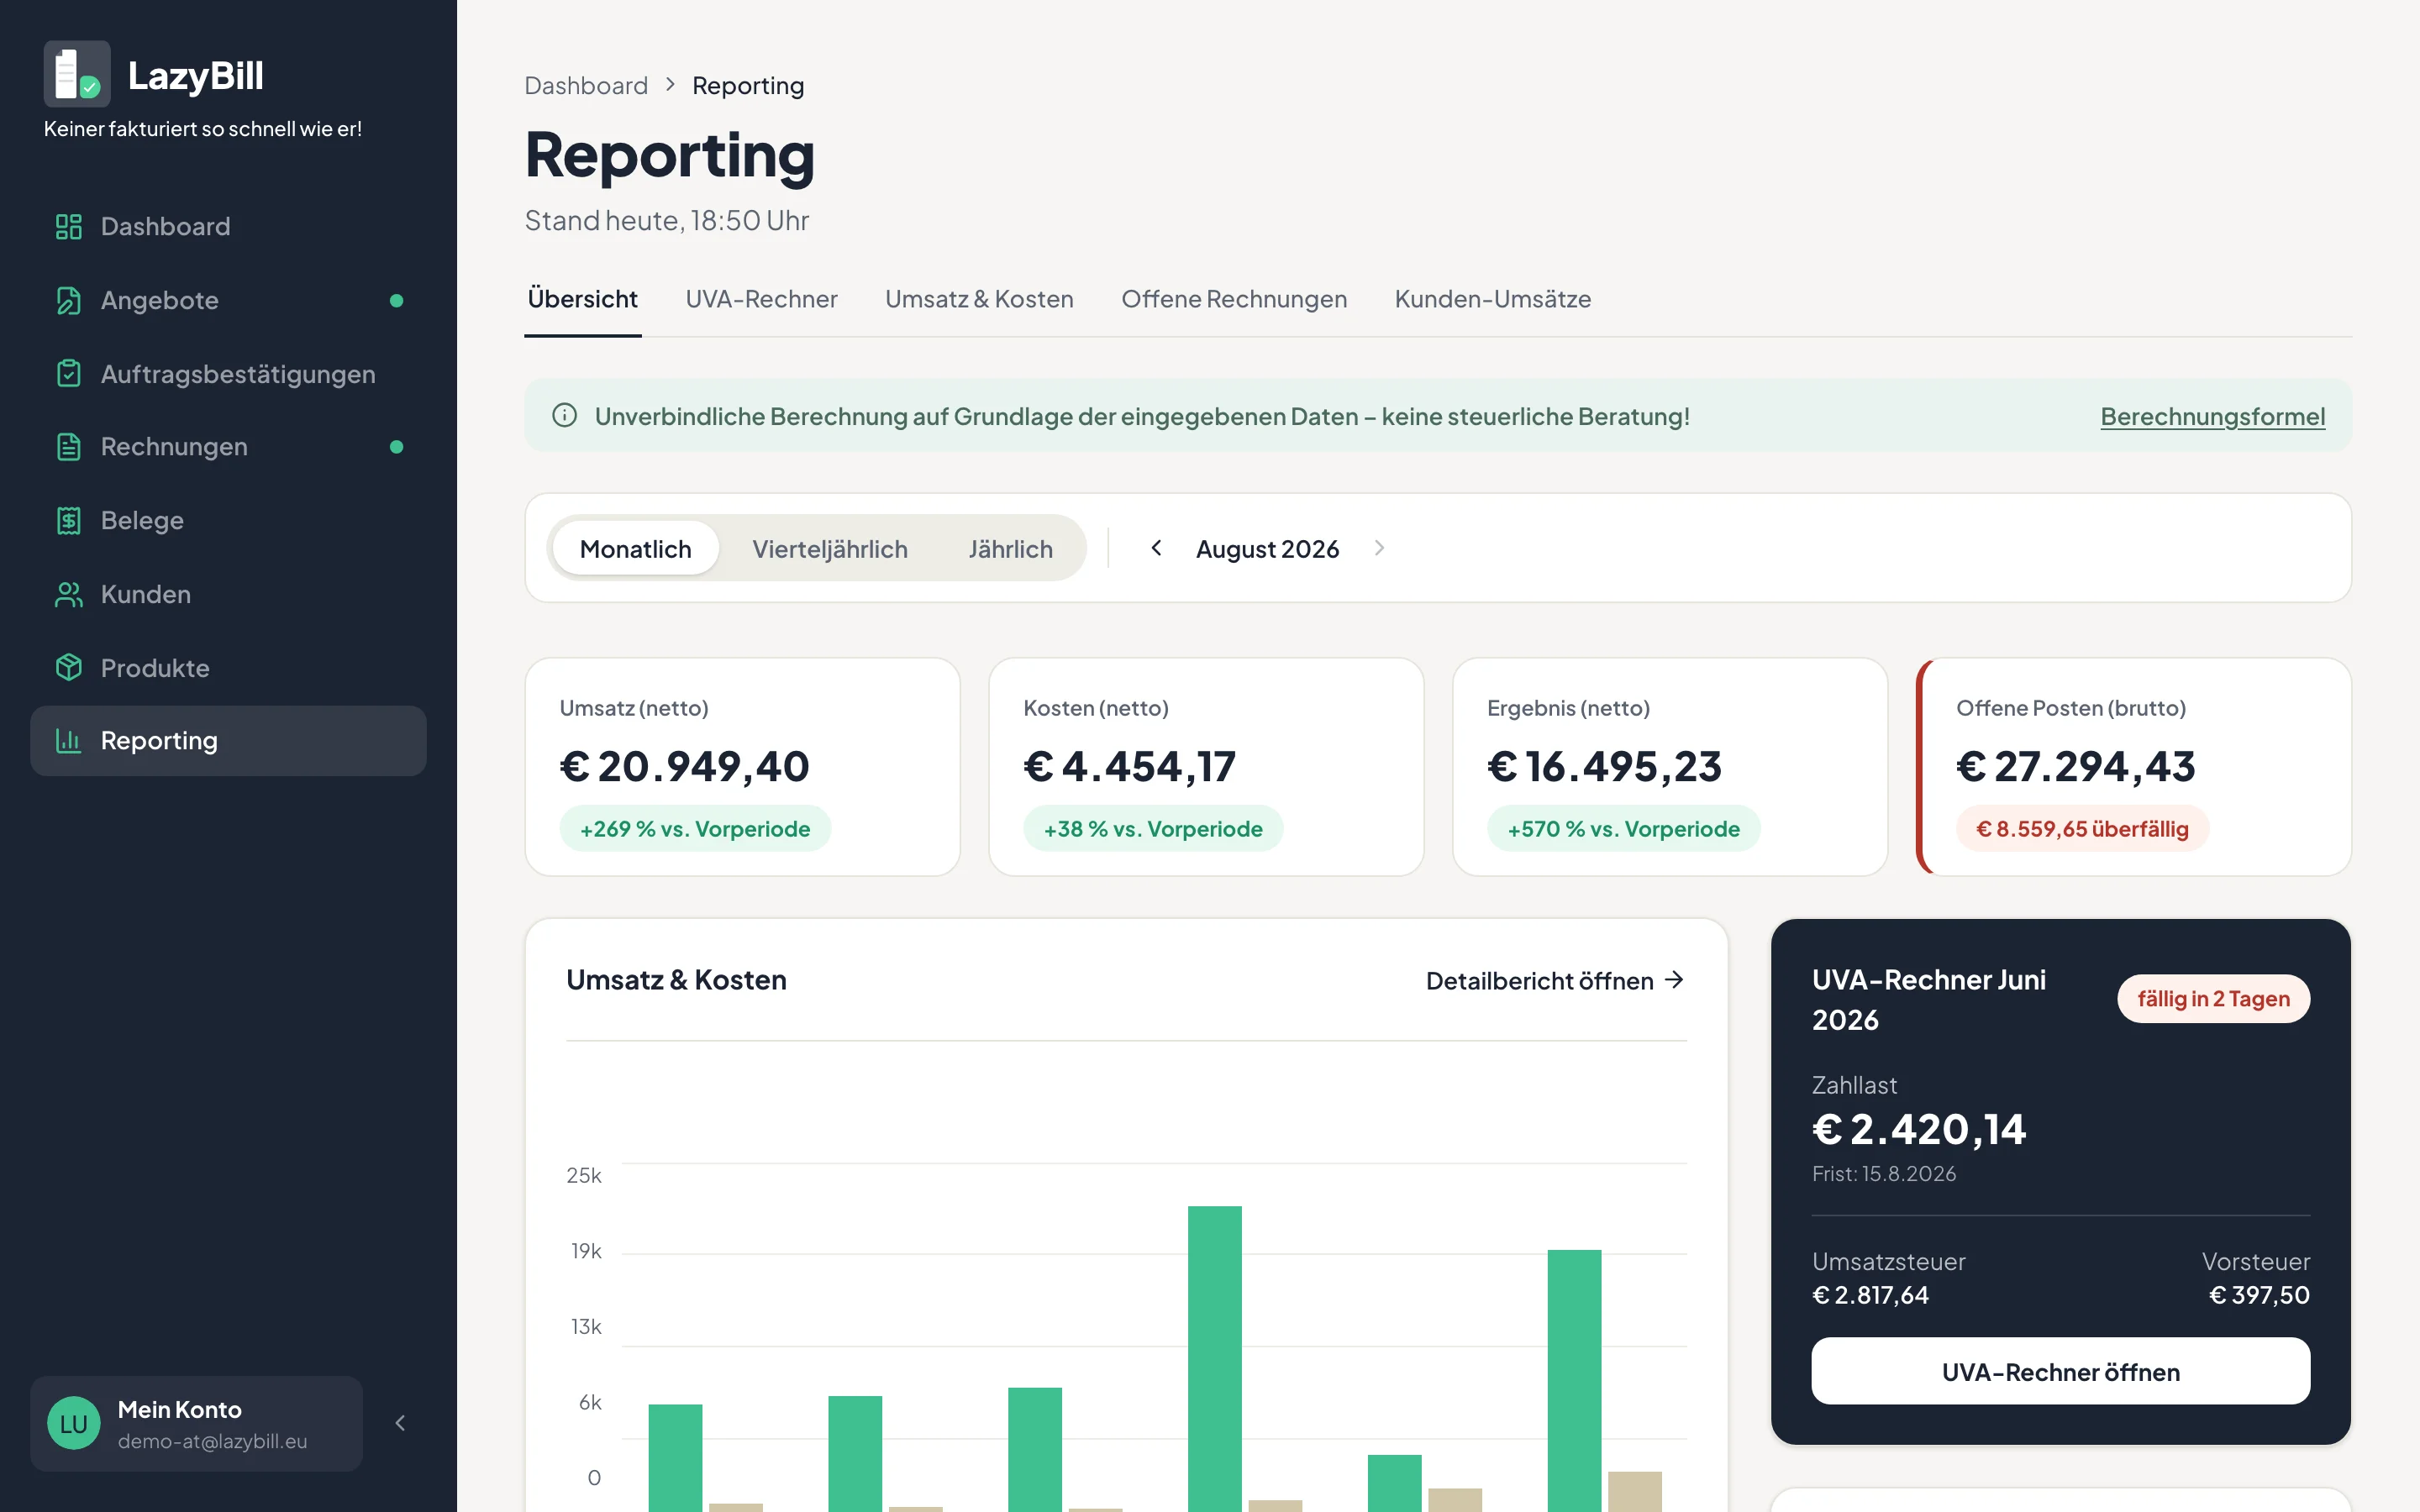
Task: Collapse the sidebar with the chevron
Action: click(x=400, y=1423)
